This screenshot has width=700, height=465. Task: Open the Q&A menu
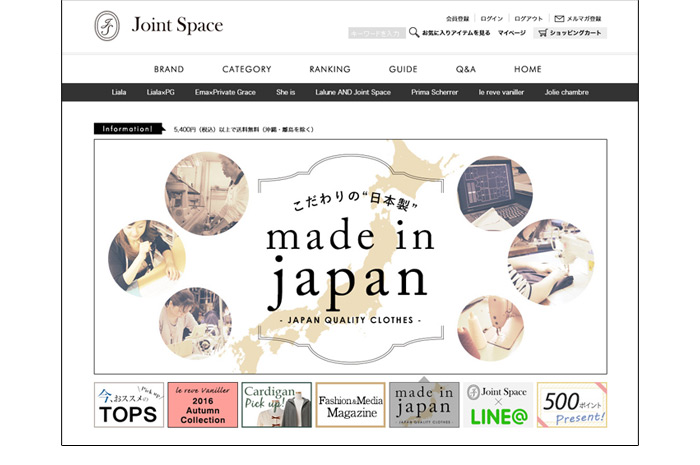(466, 69)
